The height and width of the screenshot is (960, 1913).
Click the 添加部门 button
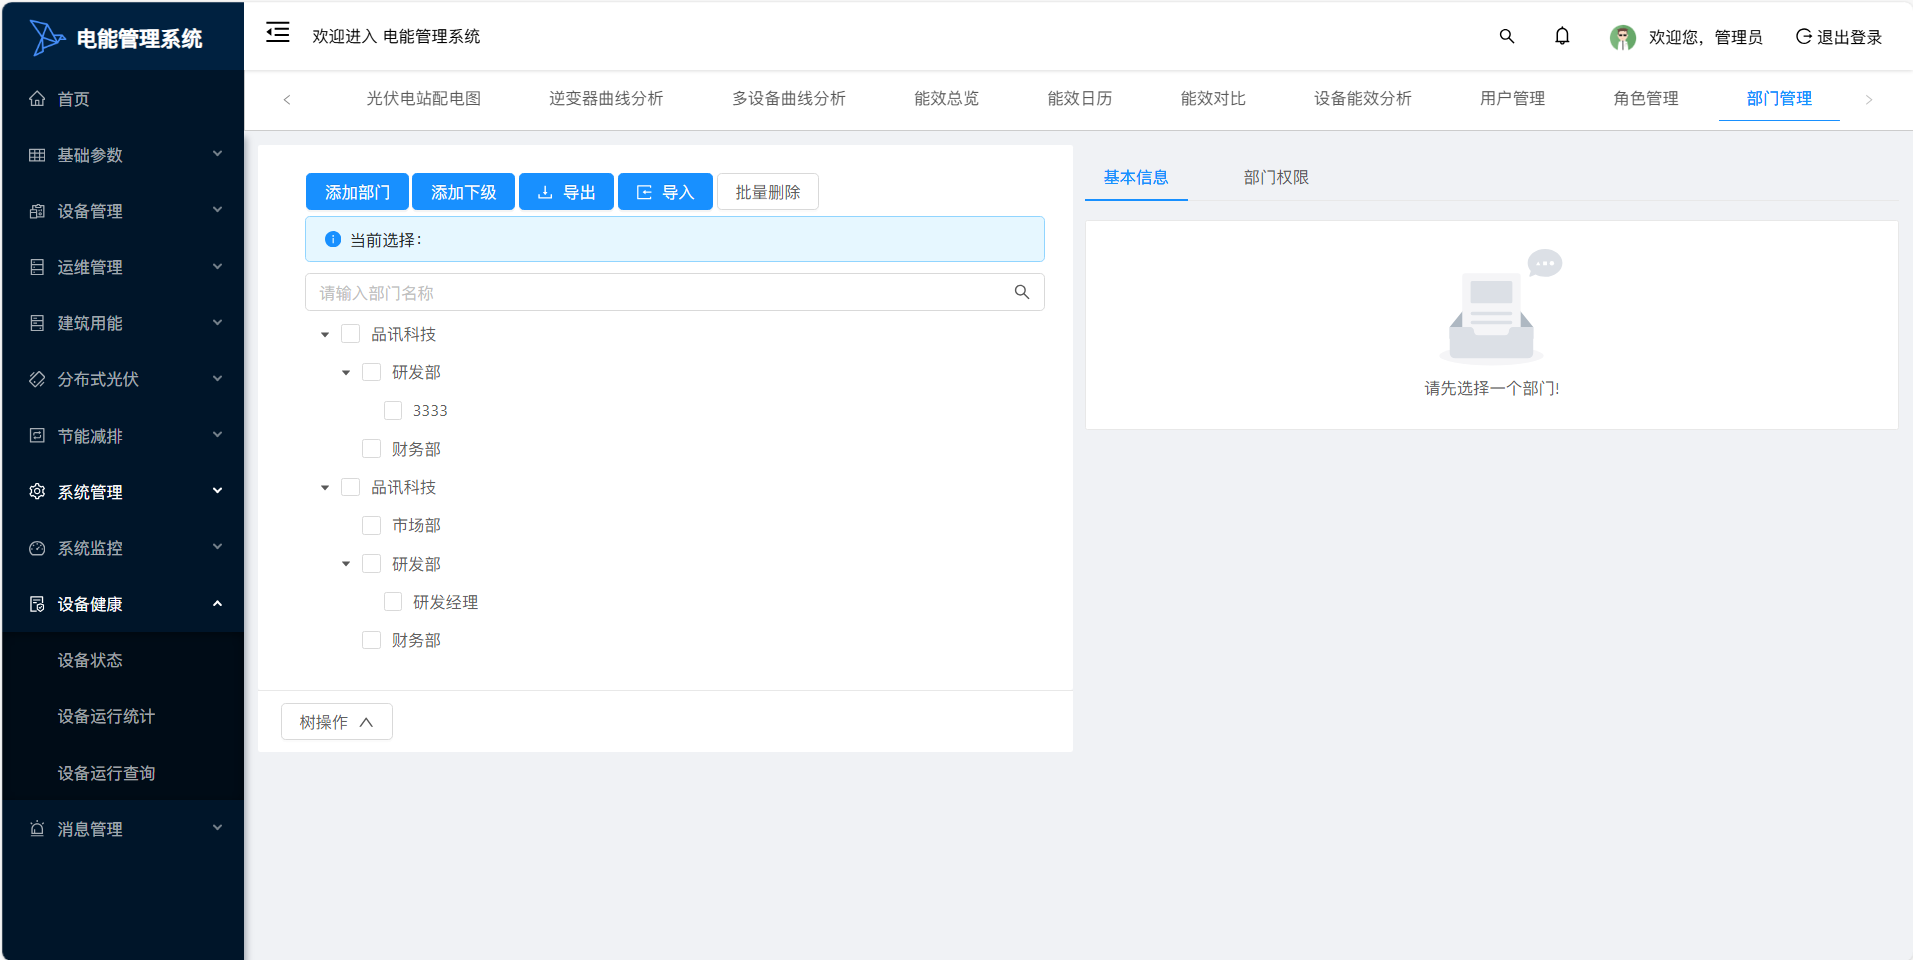[x=357, y=192]
